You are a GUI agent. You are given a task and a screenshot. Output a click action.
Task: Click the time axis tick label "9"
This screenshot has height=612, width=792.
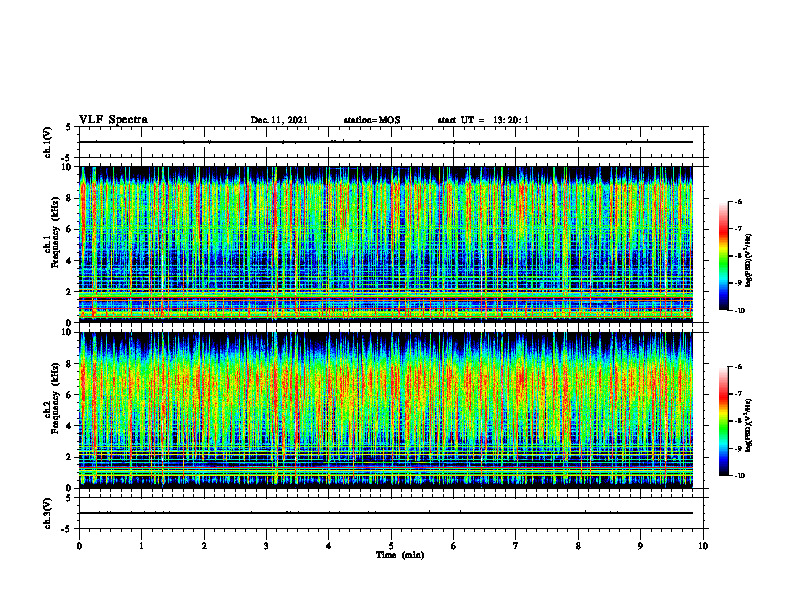(640, 546)
